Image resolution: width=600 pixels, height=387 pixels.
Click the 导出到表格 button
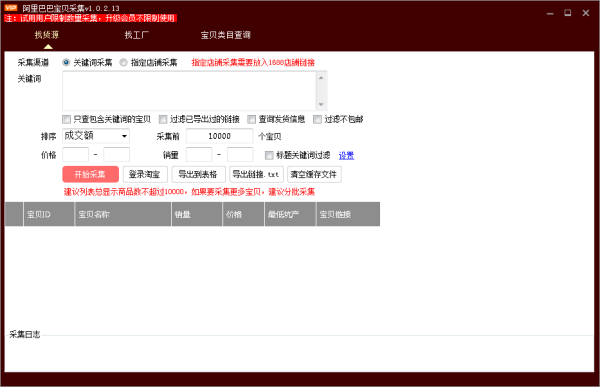click(198, 174)
